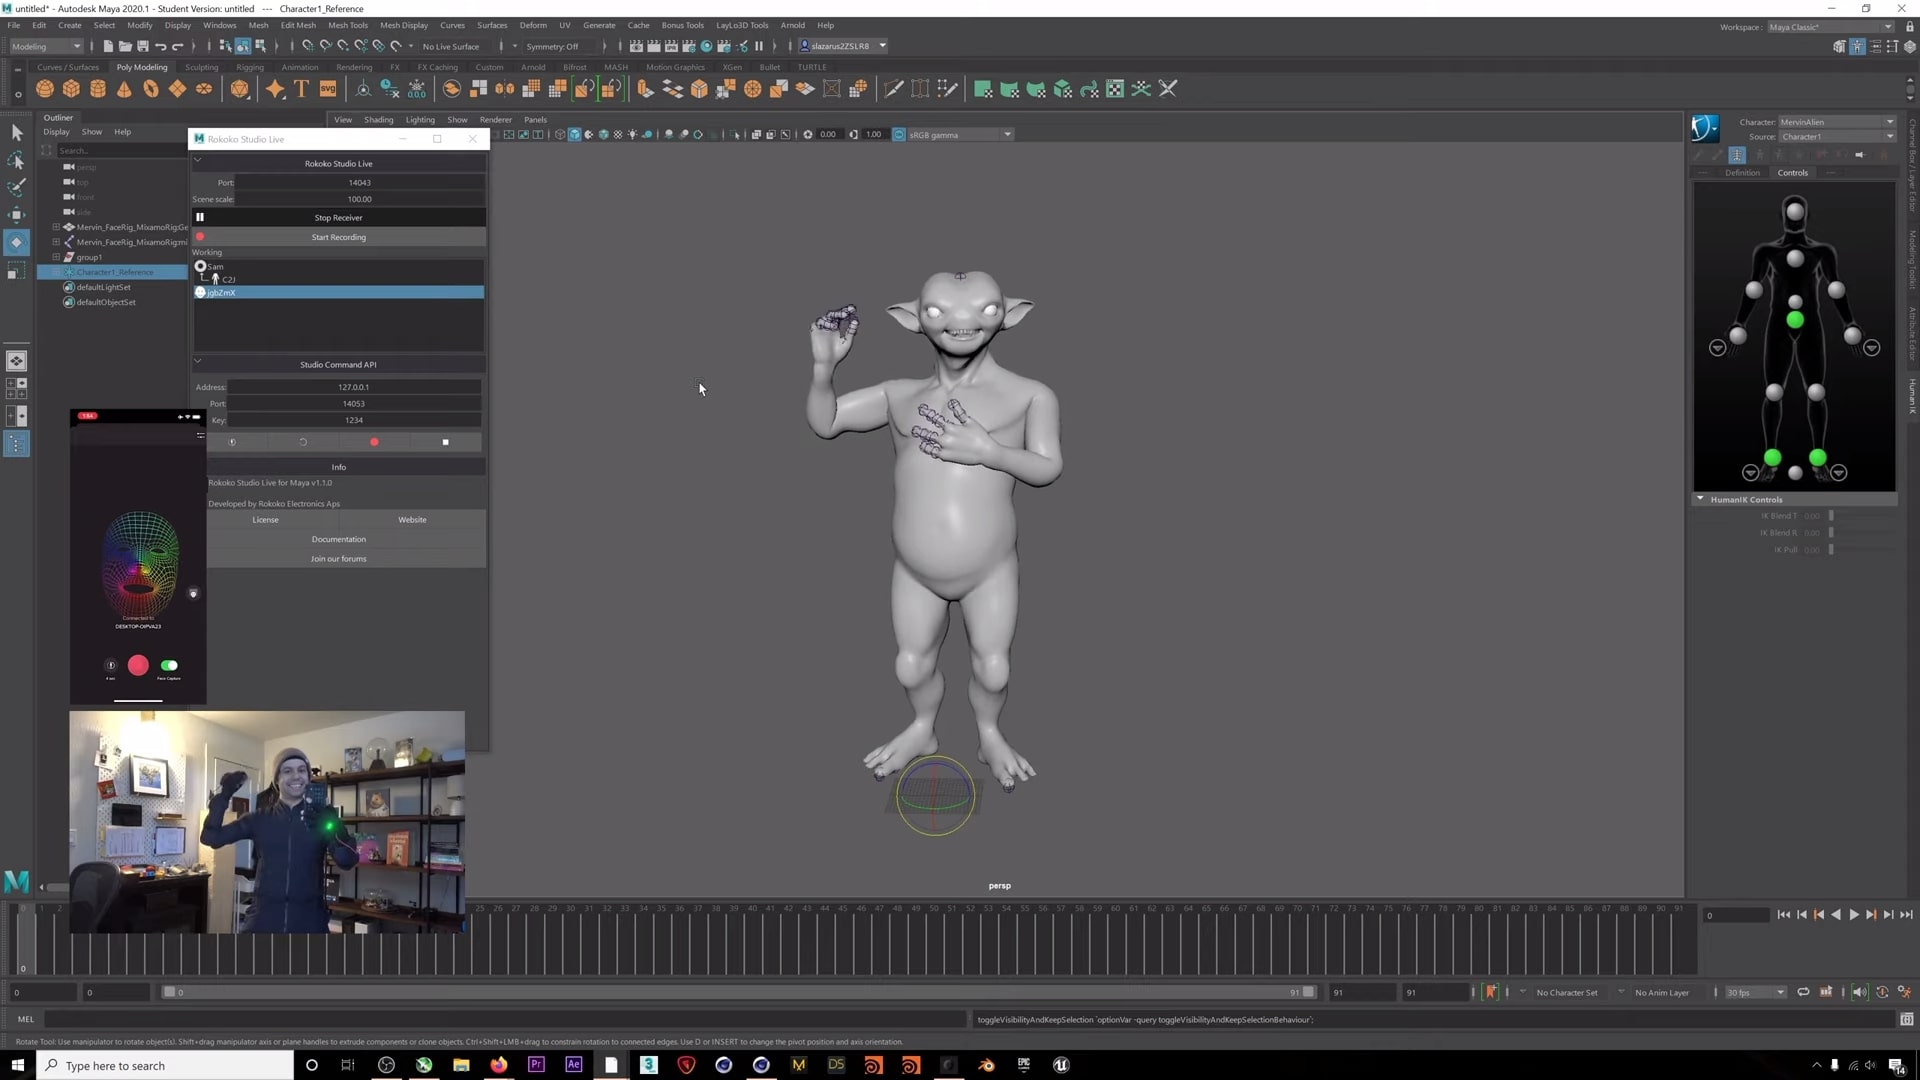This screenshot has height=1080, width=1920.
Task: Open the Controls tab body rig view
Action: click(1792, 172)
